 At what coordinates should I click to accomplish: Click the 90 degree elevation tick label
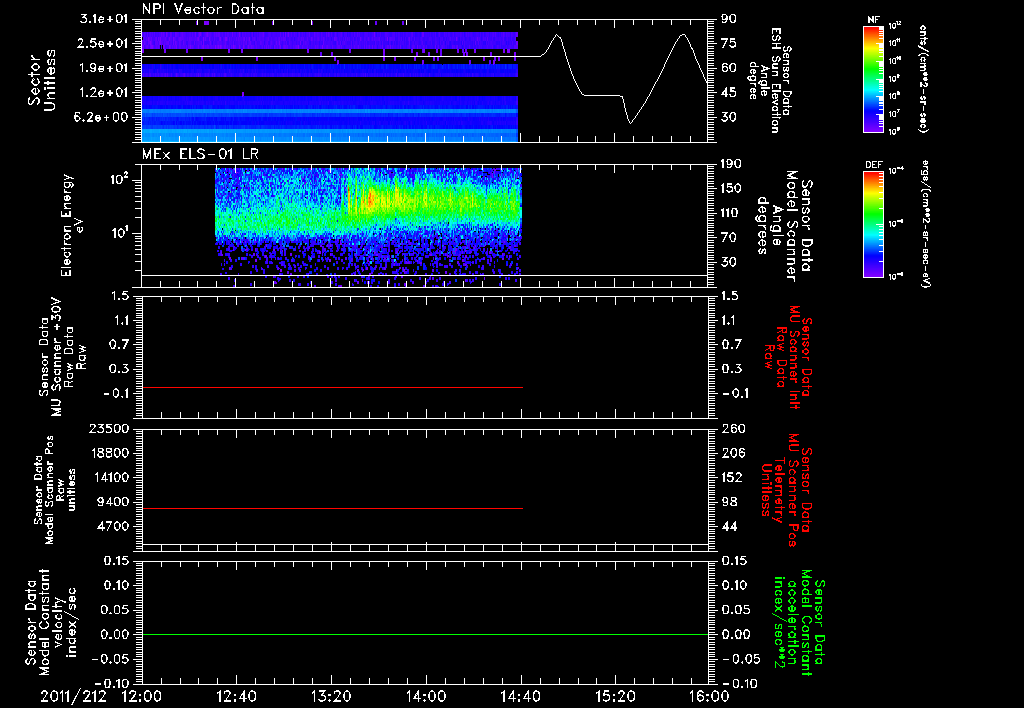729,18
